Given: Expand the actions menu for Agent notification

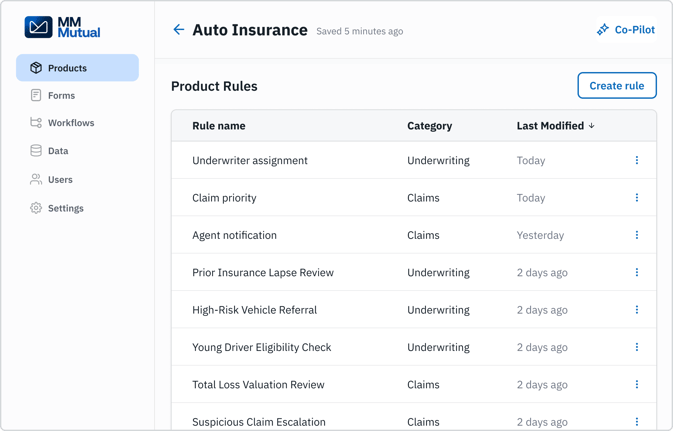Looking at the screenshot, I should [637, 235].
